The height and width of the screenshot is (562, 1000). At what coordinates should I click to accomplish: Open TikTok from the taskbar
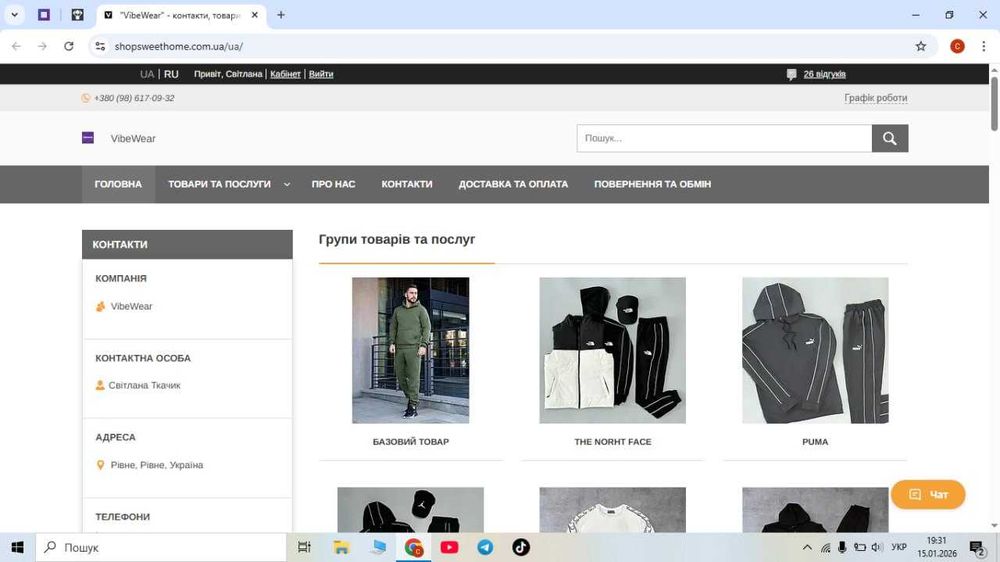pos(520,547)
